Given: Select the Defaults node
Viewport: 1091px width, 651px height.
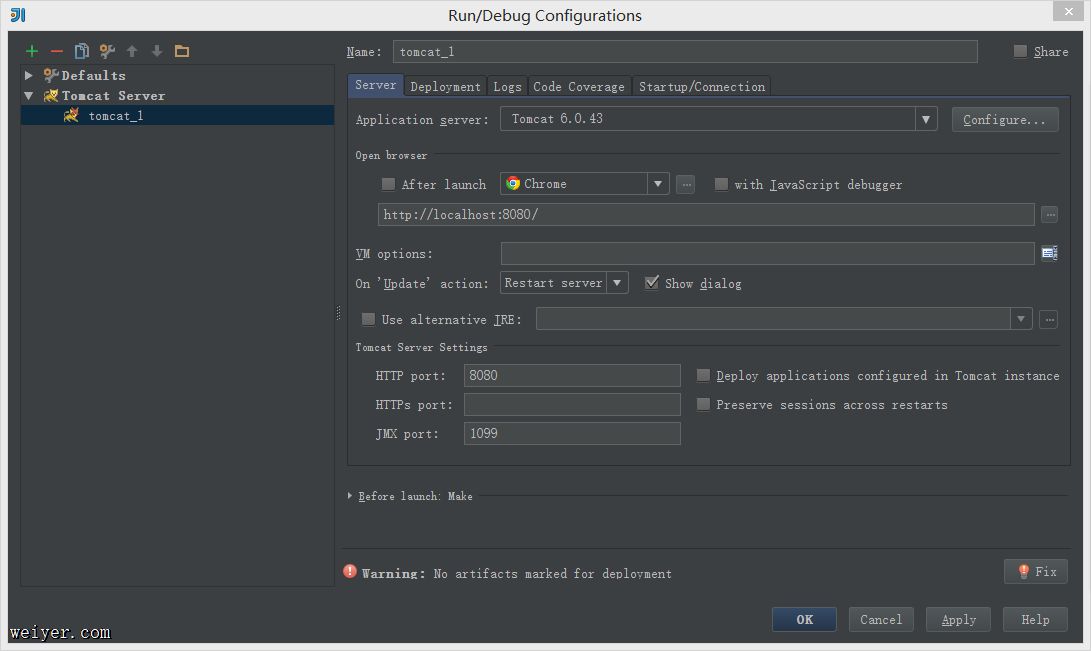Looking at the screenshot, I should pos(177,75).
